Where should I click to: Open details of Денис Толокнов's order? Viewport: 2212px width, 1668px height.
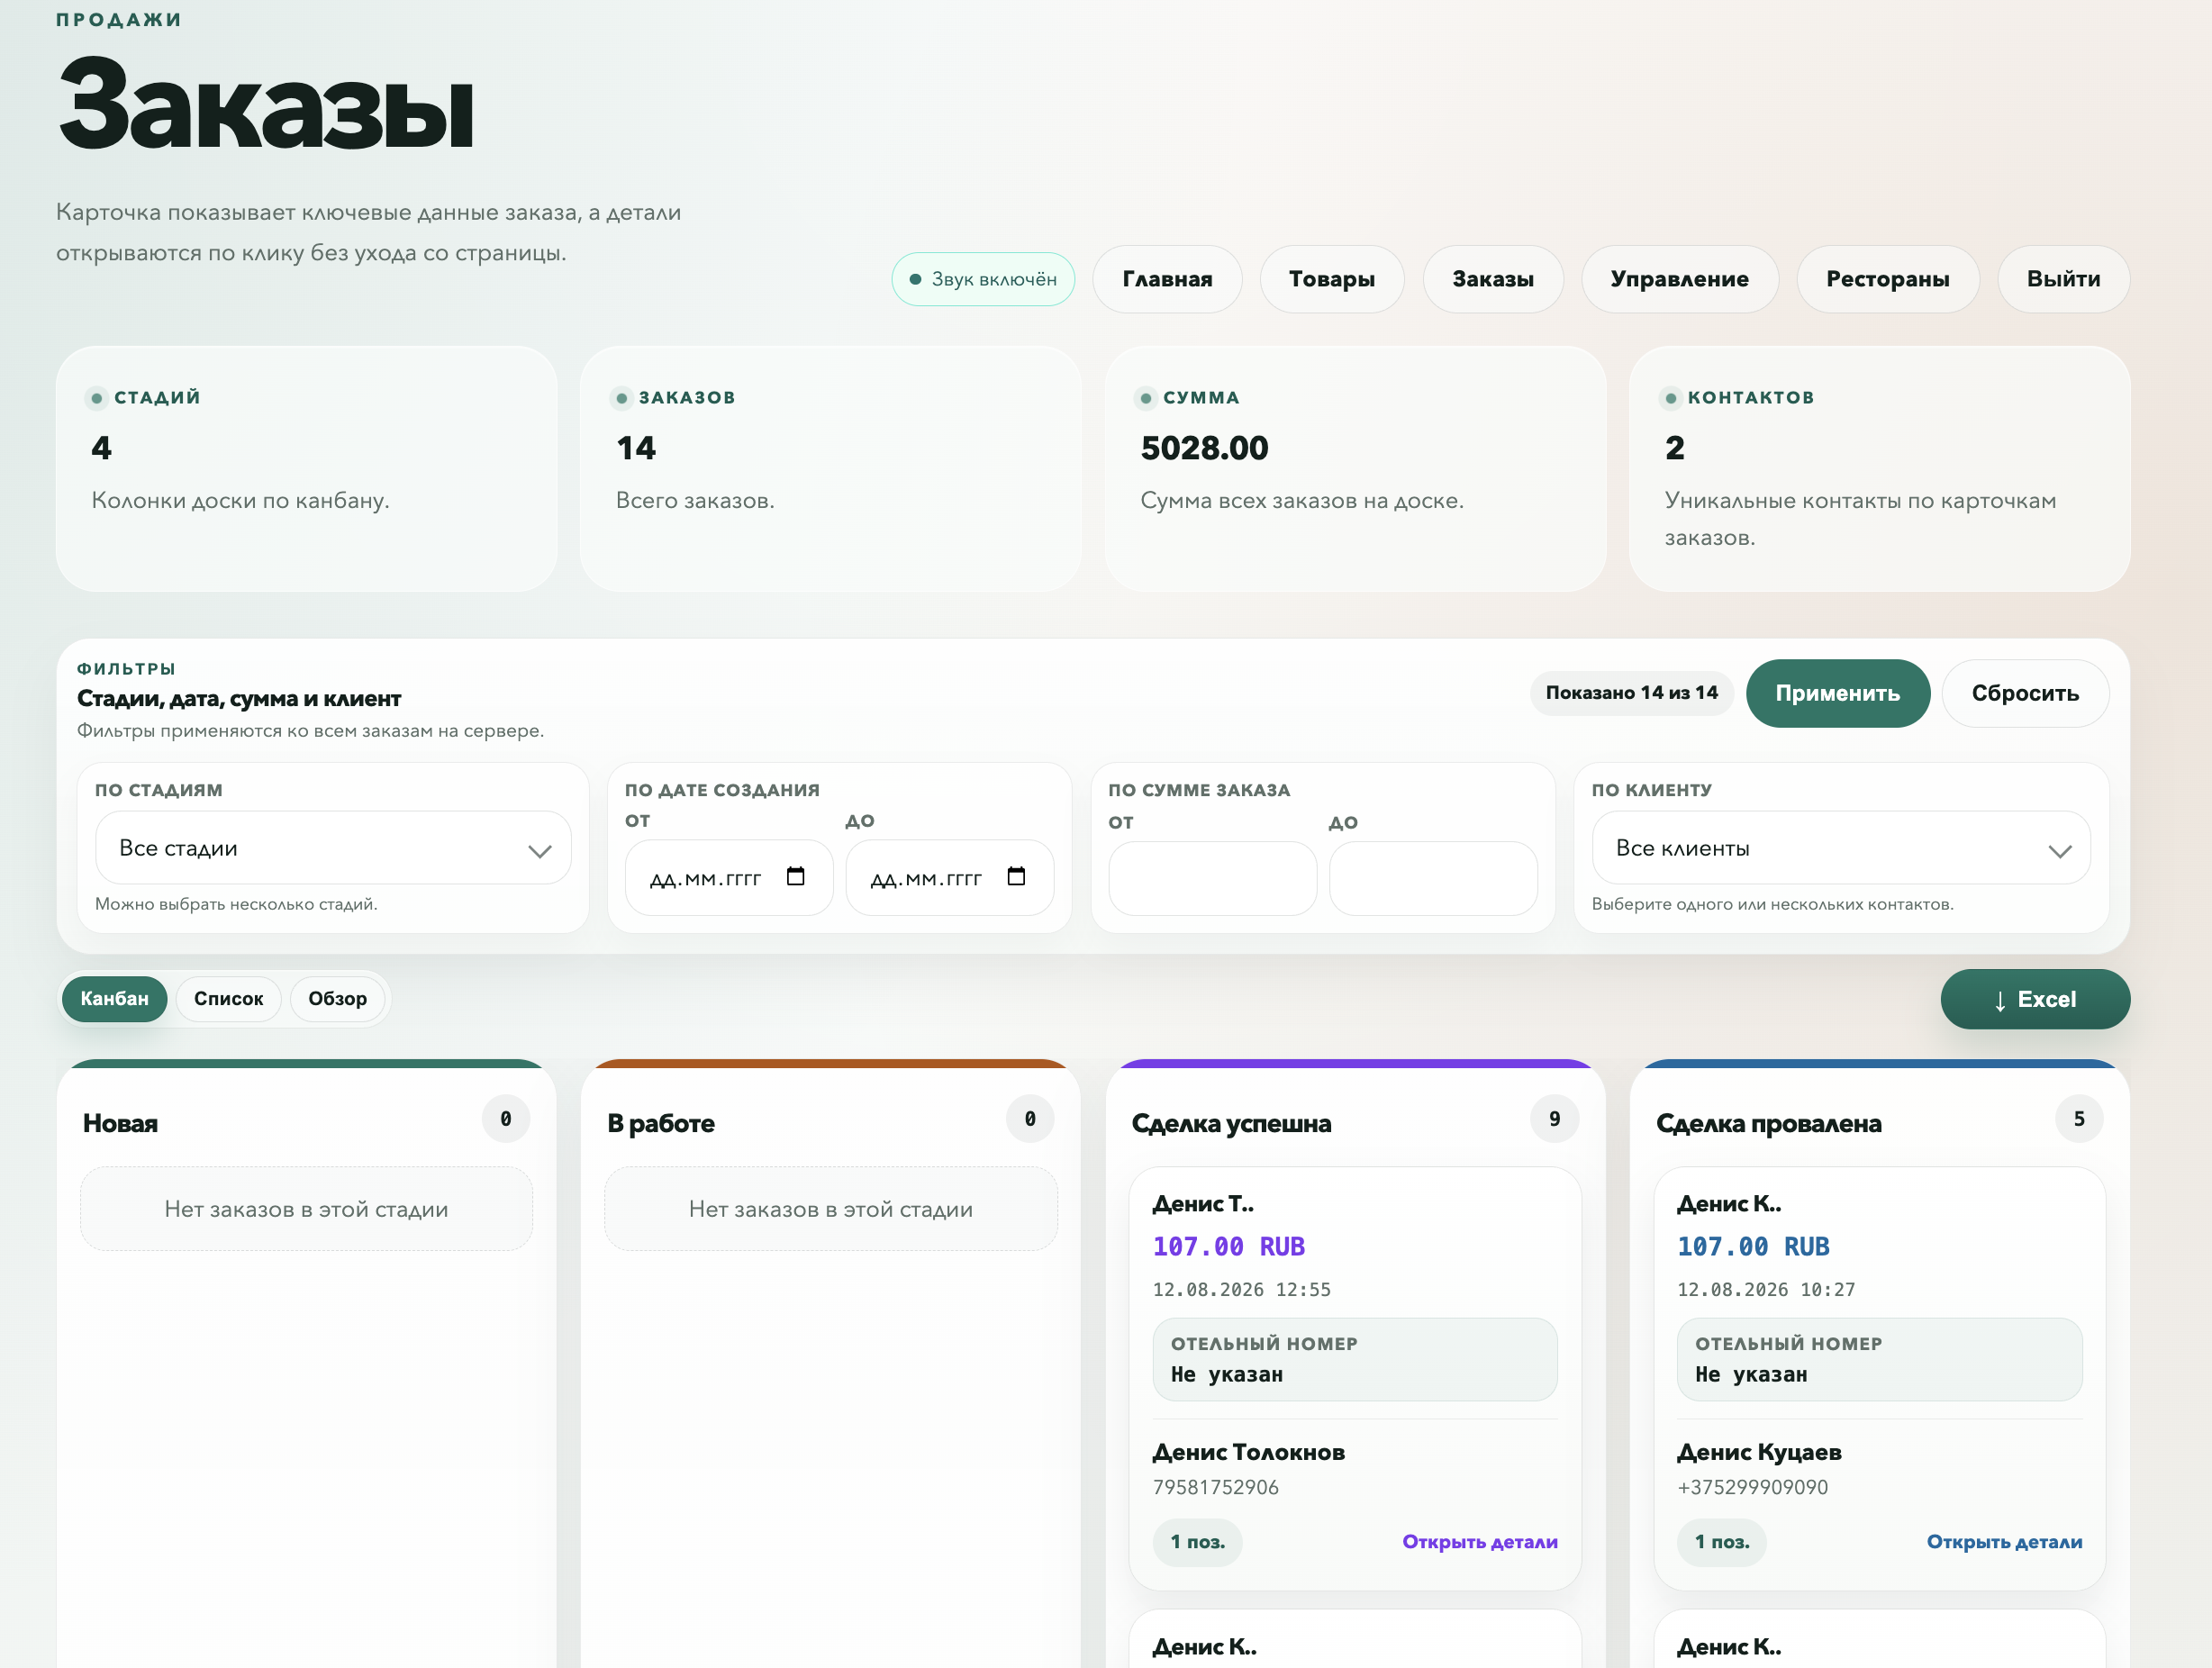tap(1479, 1541)
